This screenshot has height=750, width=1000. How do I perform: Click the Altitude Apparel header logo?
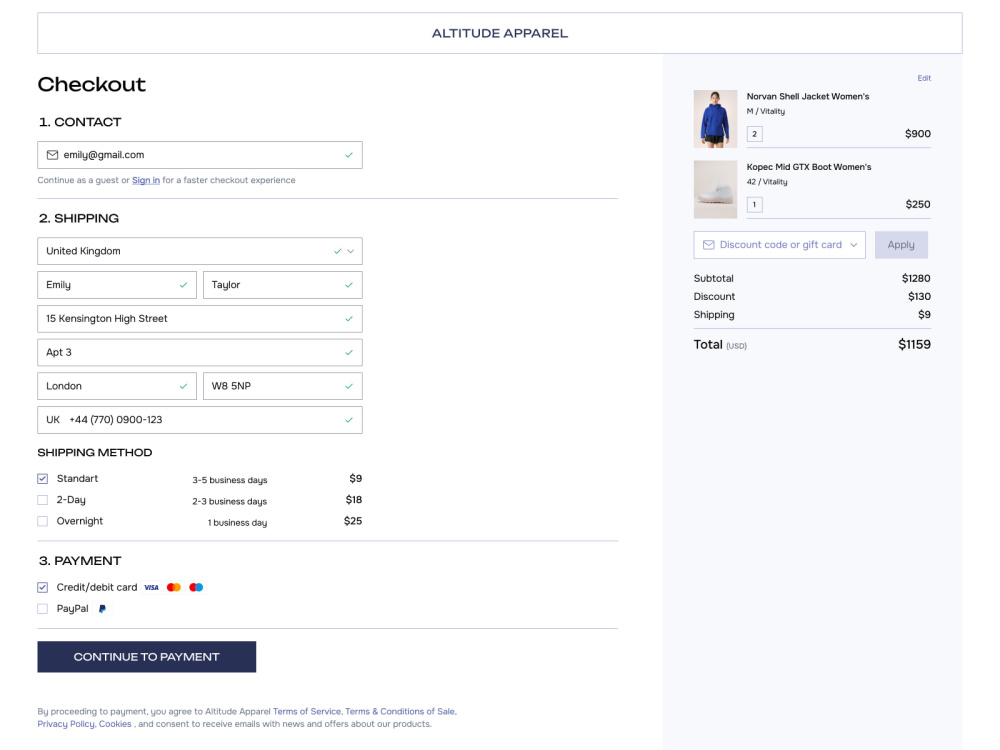(x=500, y=34)
